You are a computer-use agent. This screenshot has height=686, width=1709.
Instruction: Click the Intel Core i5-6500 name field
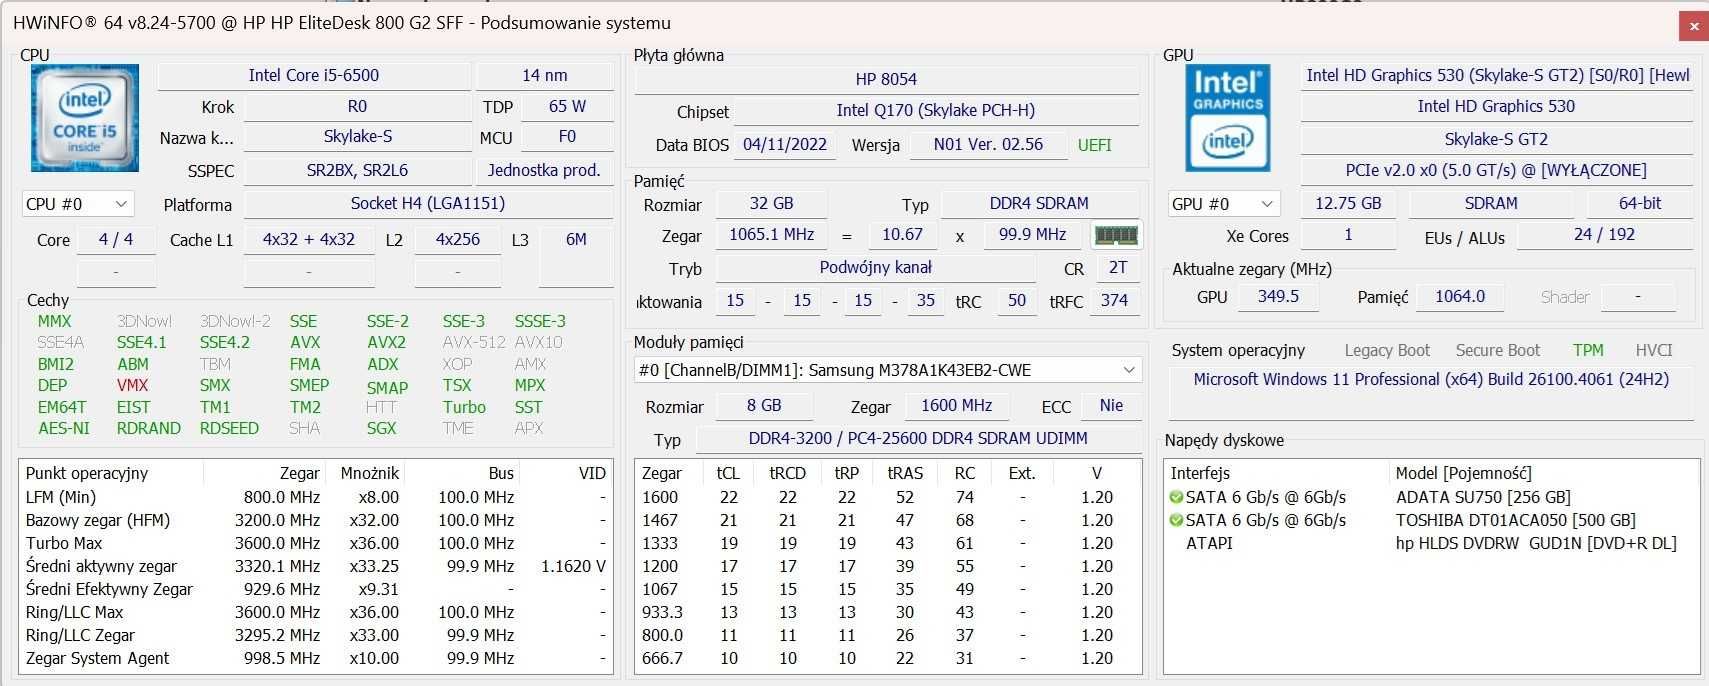point(314,76)
